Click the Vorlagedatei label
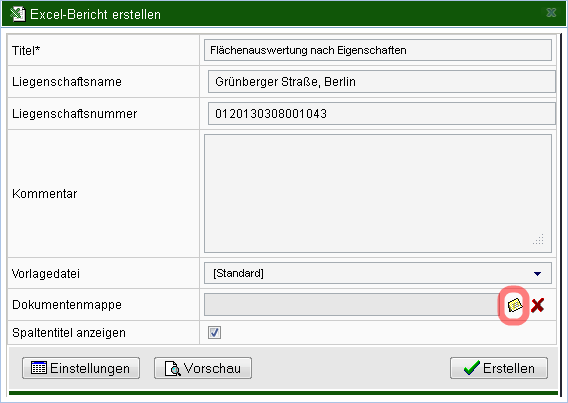 [x=46, y=273]
